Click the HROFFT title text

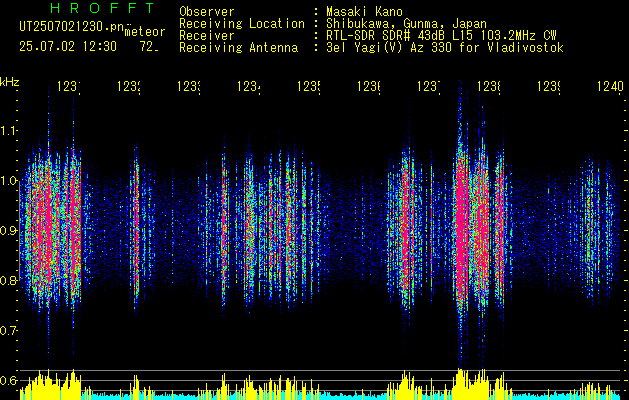[102, 8]
